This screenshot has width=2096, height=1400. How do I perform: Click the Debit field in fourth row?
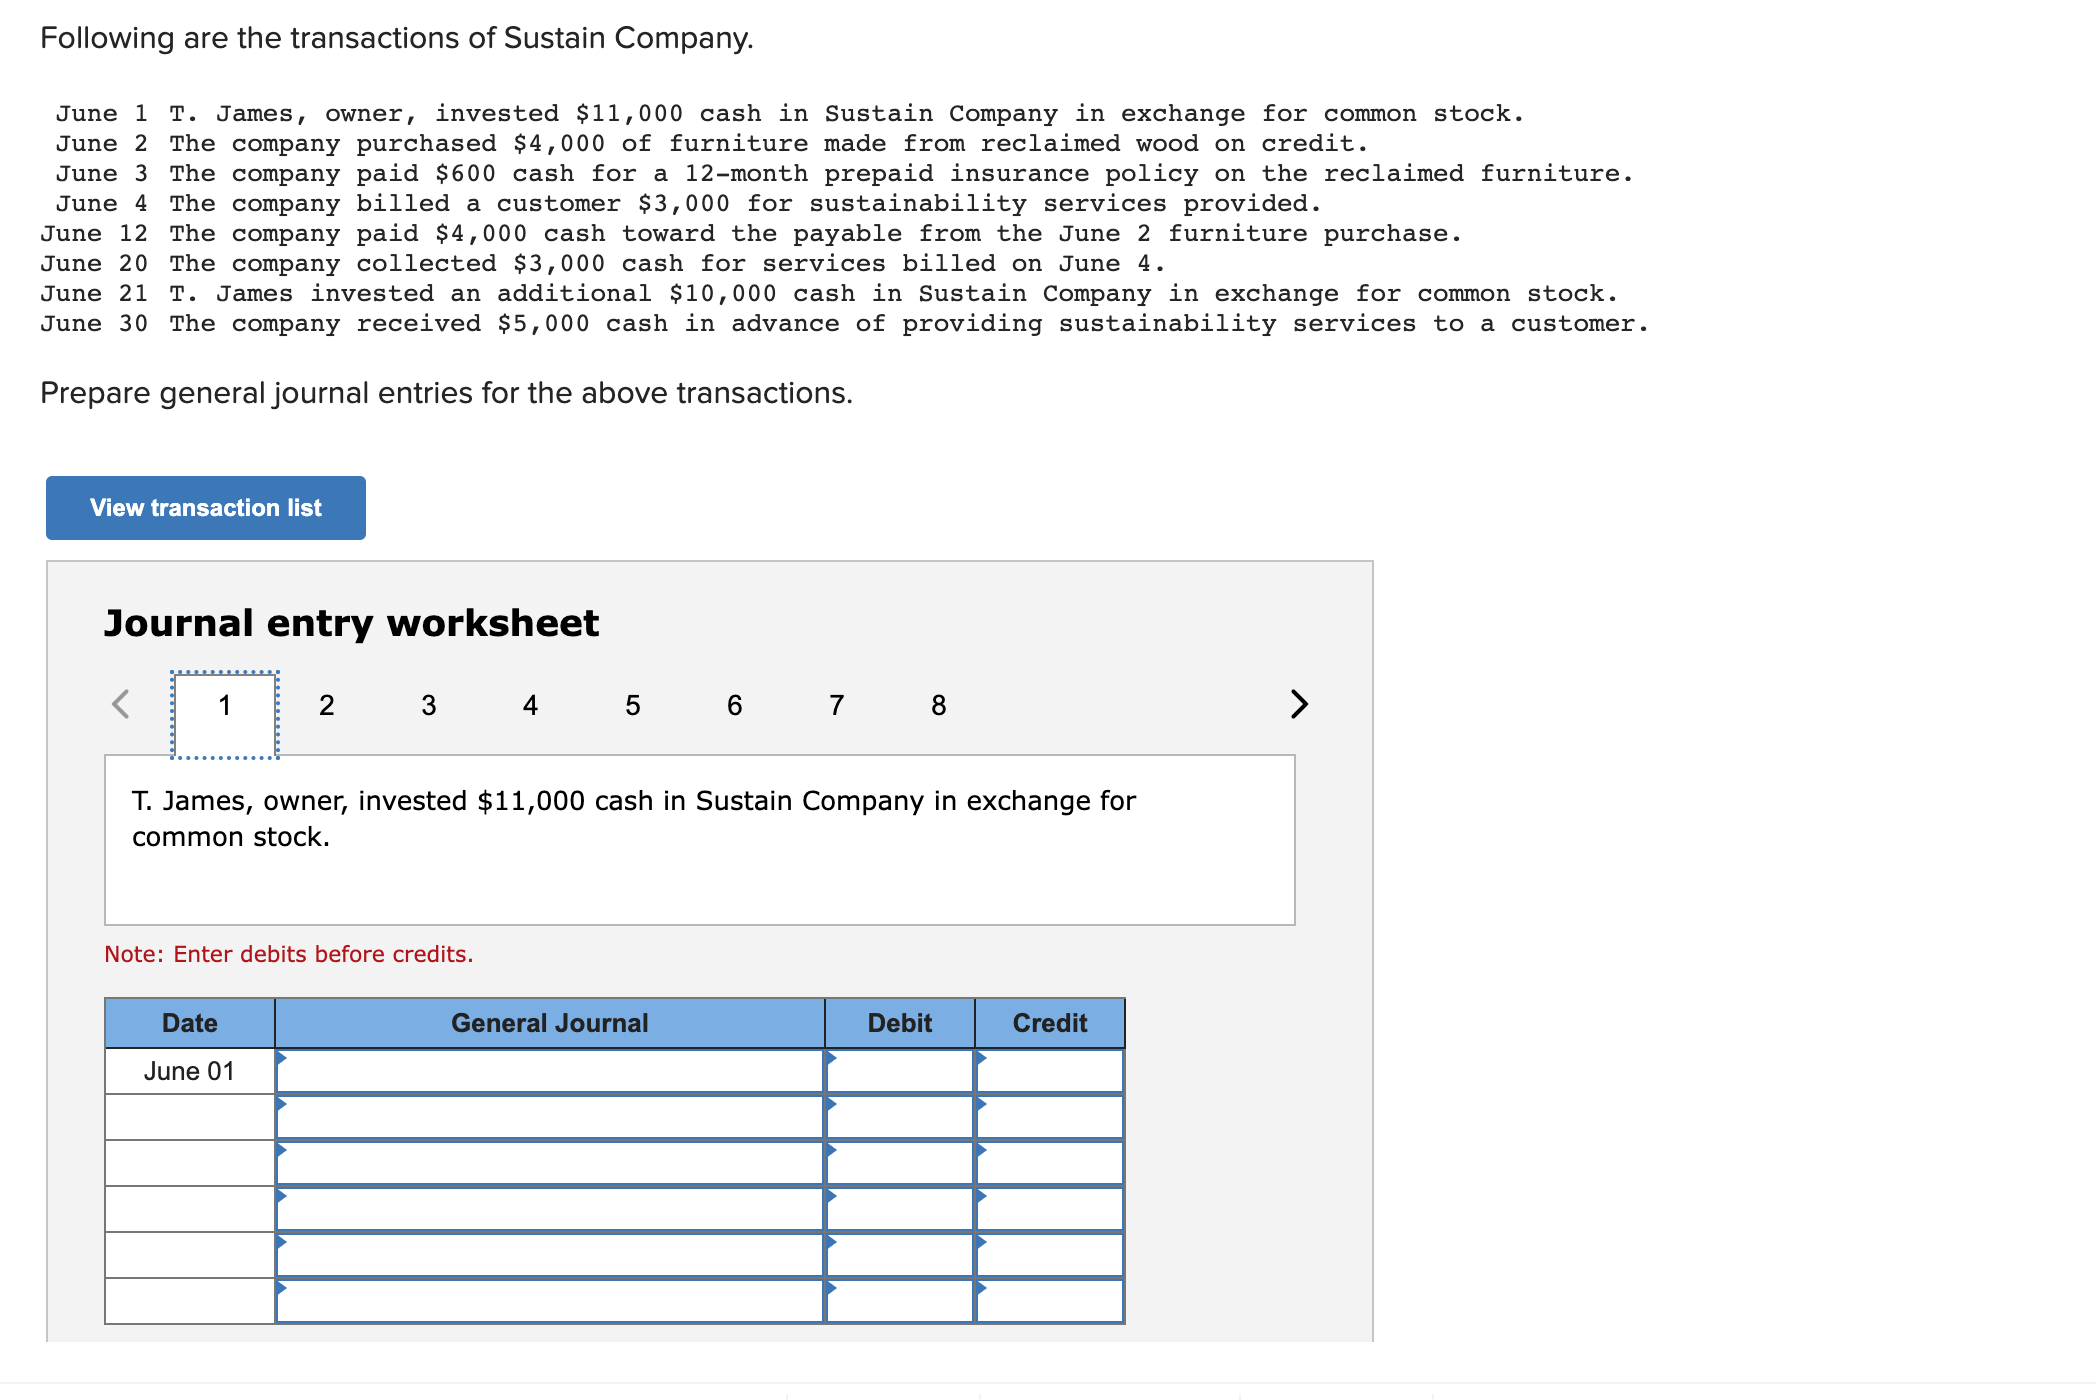(x=900, y=1209)
